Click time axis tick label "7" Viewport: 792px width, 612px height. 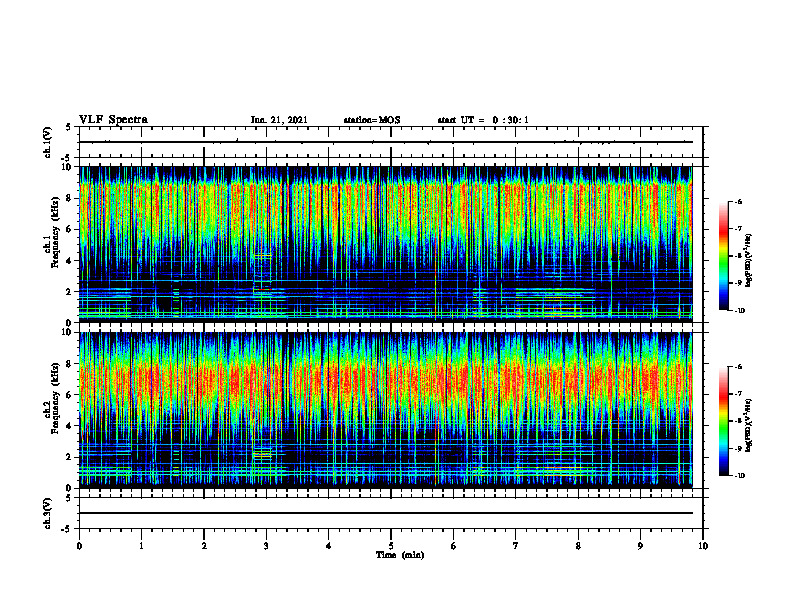click(516, 546)
